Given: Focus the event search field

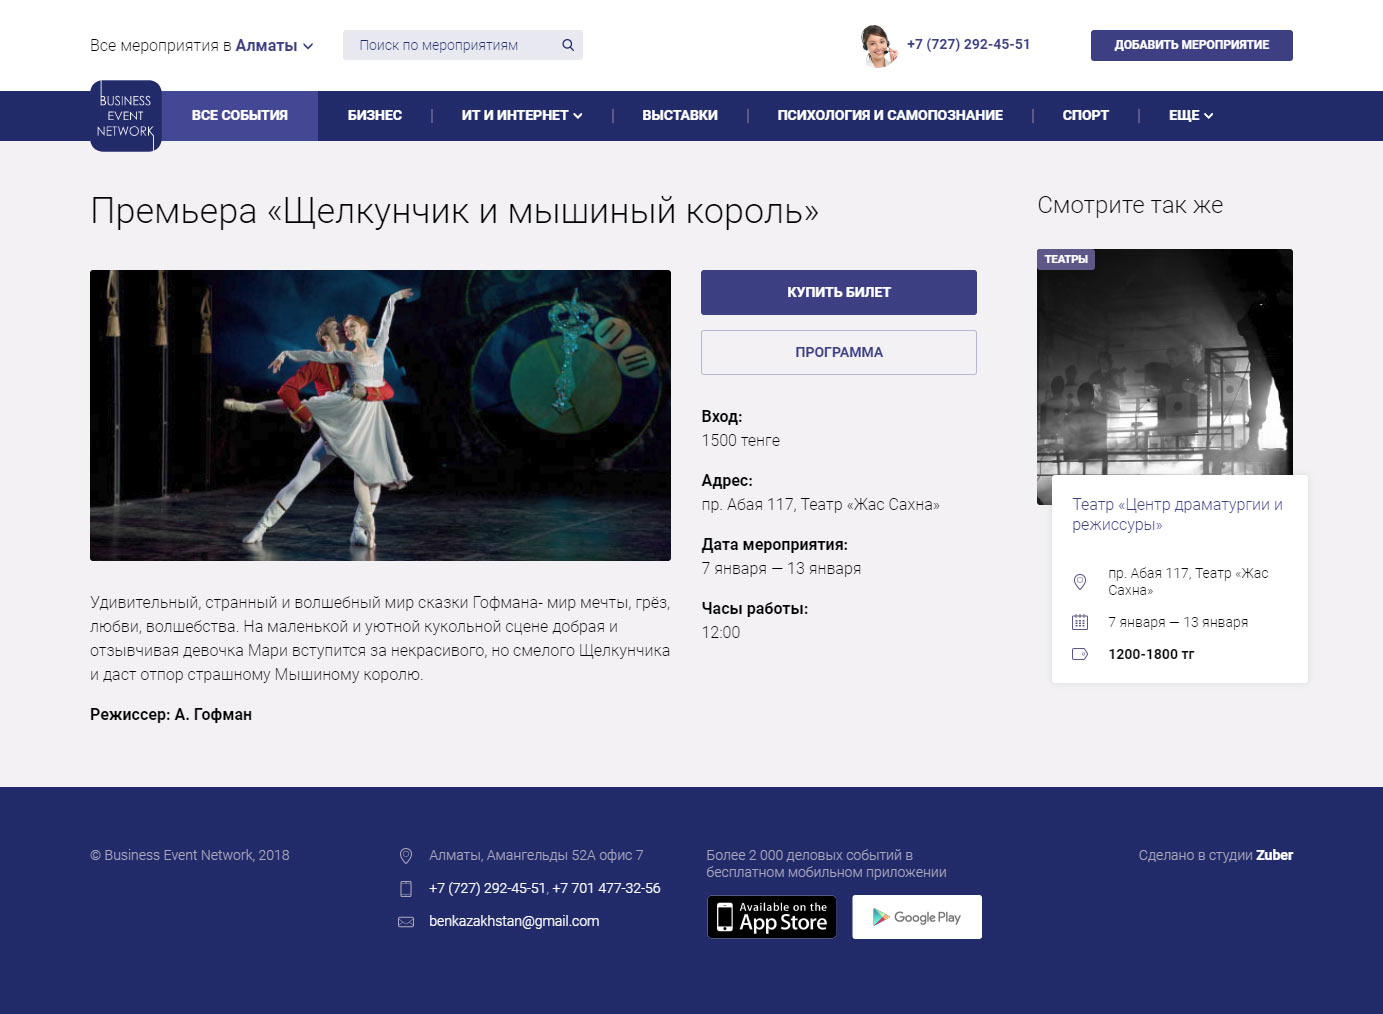Looking at the screenshot, I should tap(450, 45).
